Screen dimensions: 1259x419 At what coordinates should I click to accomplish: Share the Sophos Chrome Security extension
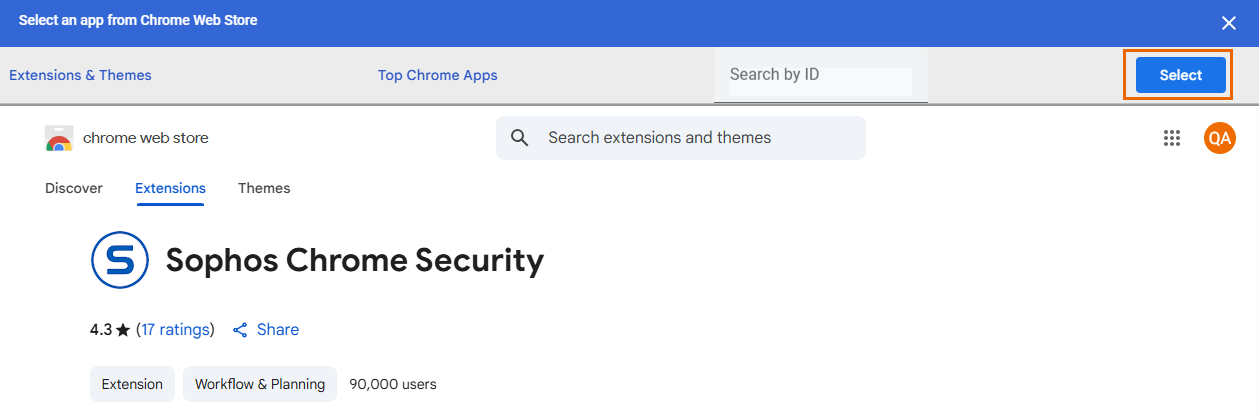pyautogui.click(x=266, y=330)
